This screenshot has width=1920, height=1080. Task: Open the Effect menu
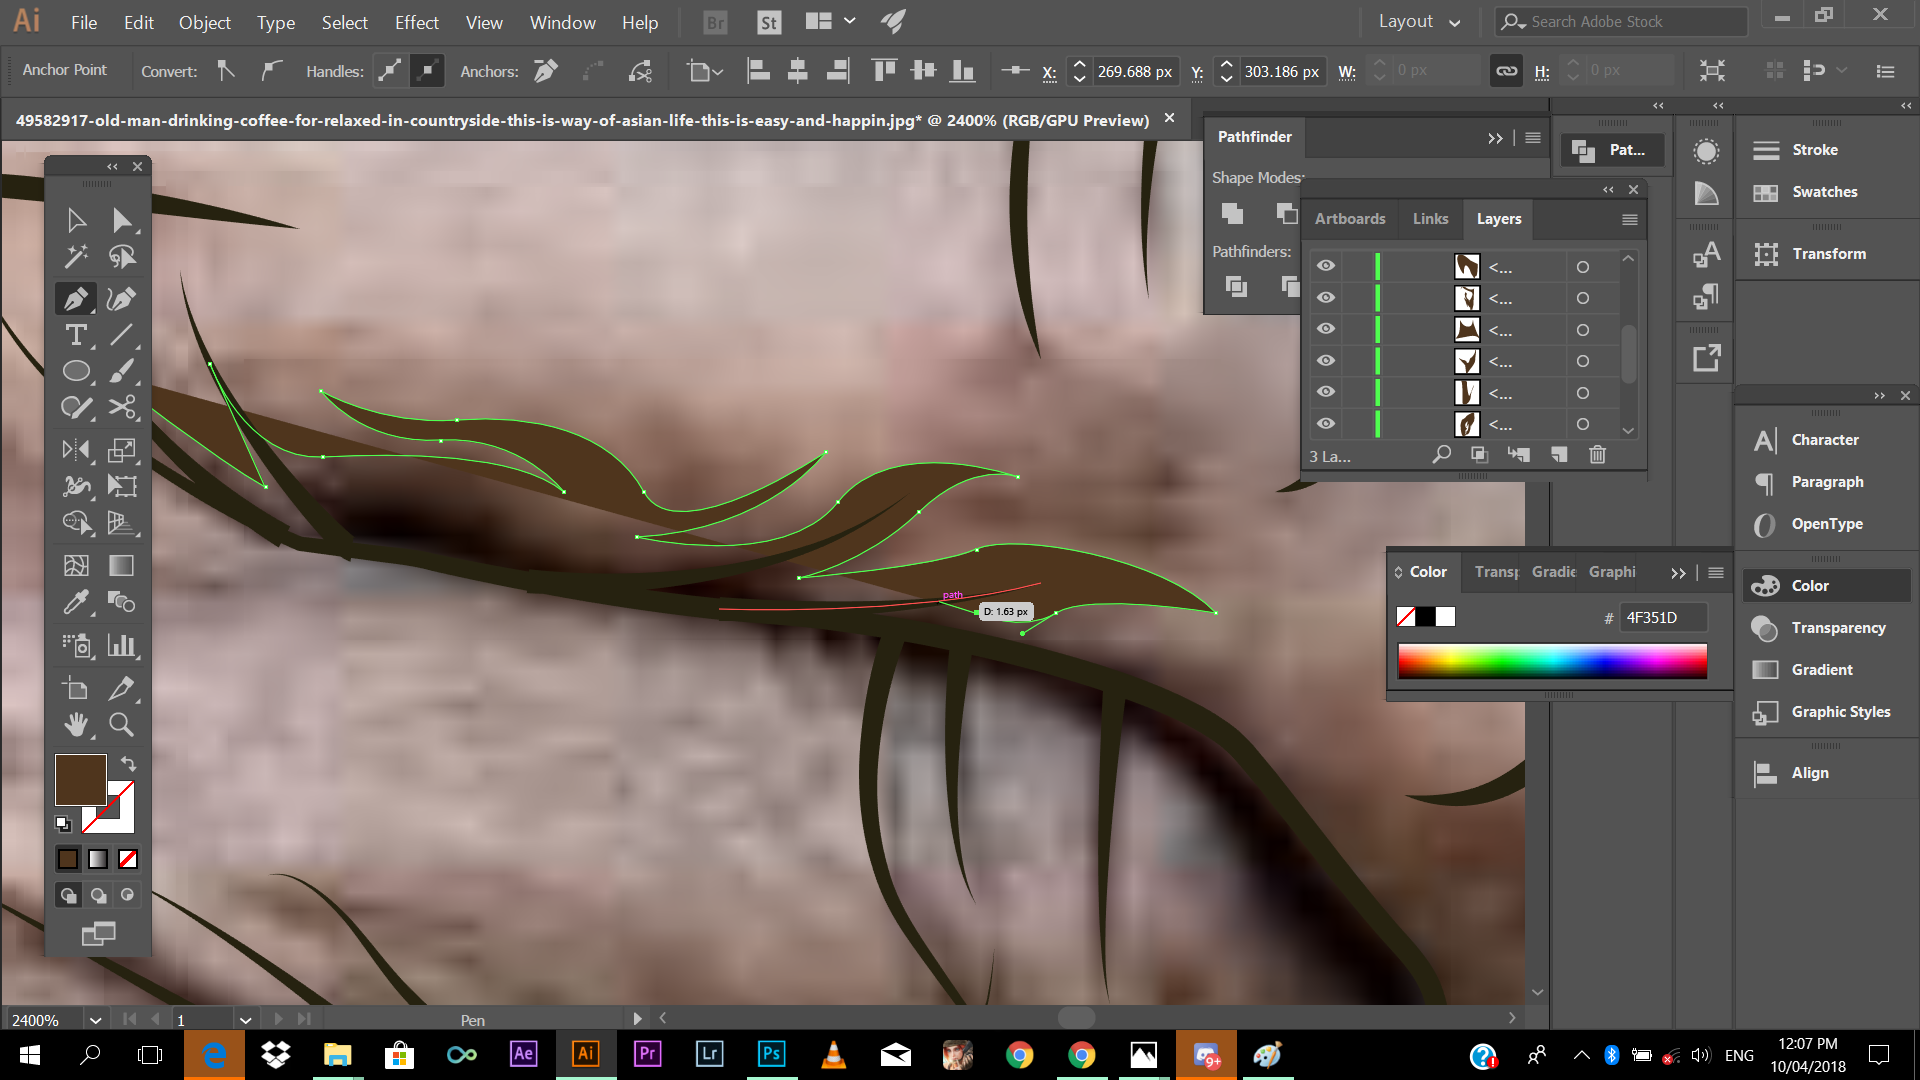417,22
